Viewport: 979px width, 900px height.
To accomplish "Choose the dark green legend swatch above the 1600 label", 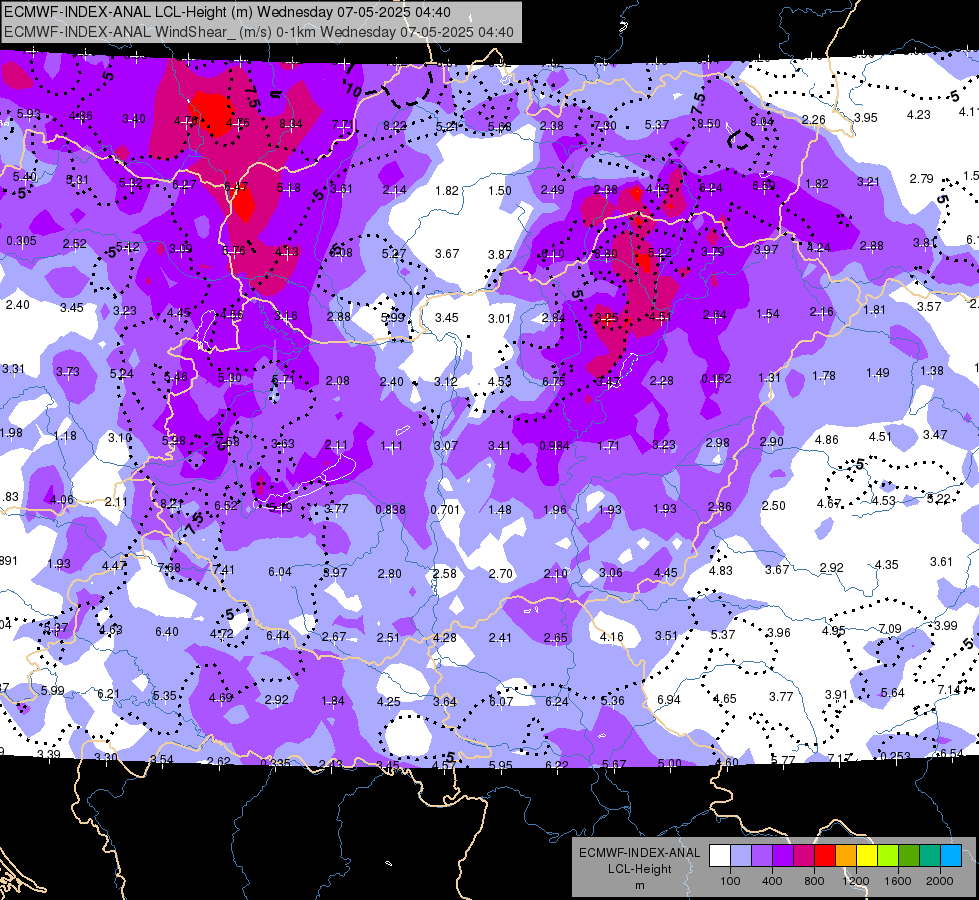I will [x=909, y=856].
